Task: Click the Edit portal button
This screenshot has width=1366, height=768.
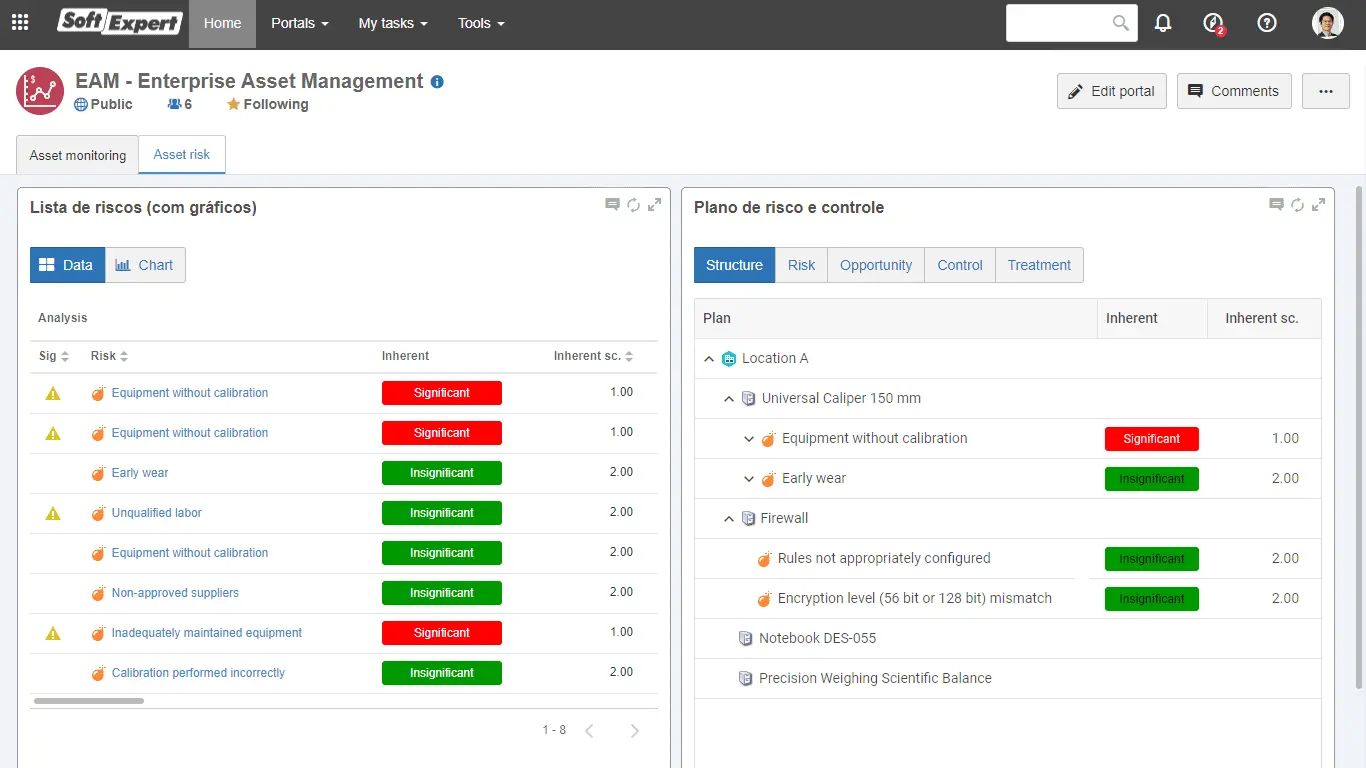Action: click(1111, 91)
